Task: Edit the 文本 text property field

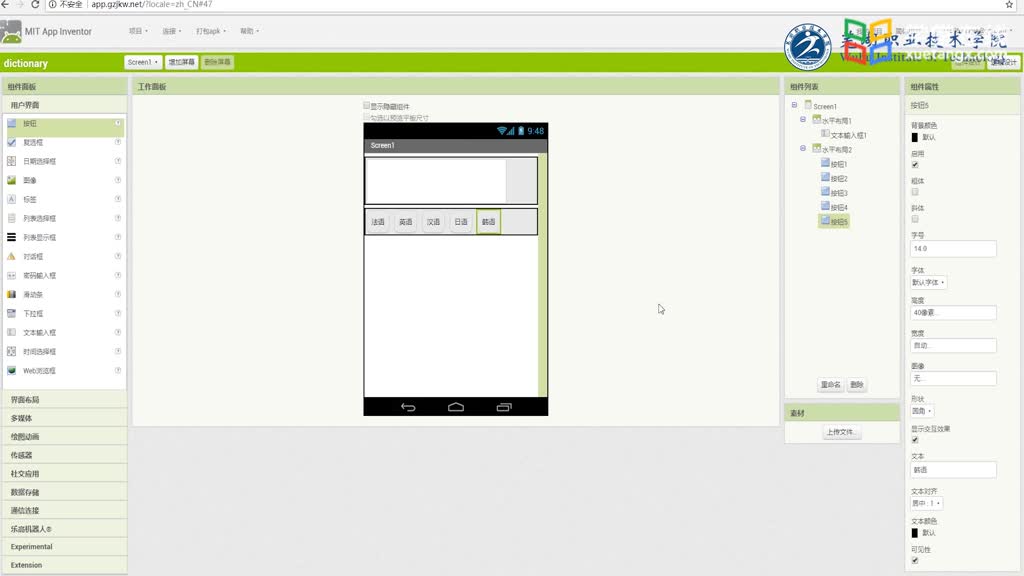Action: pyautogui.click(x=953, y=470)
